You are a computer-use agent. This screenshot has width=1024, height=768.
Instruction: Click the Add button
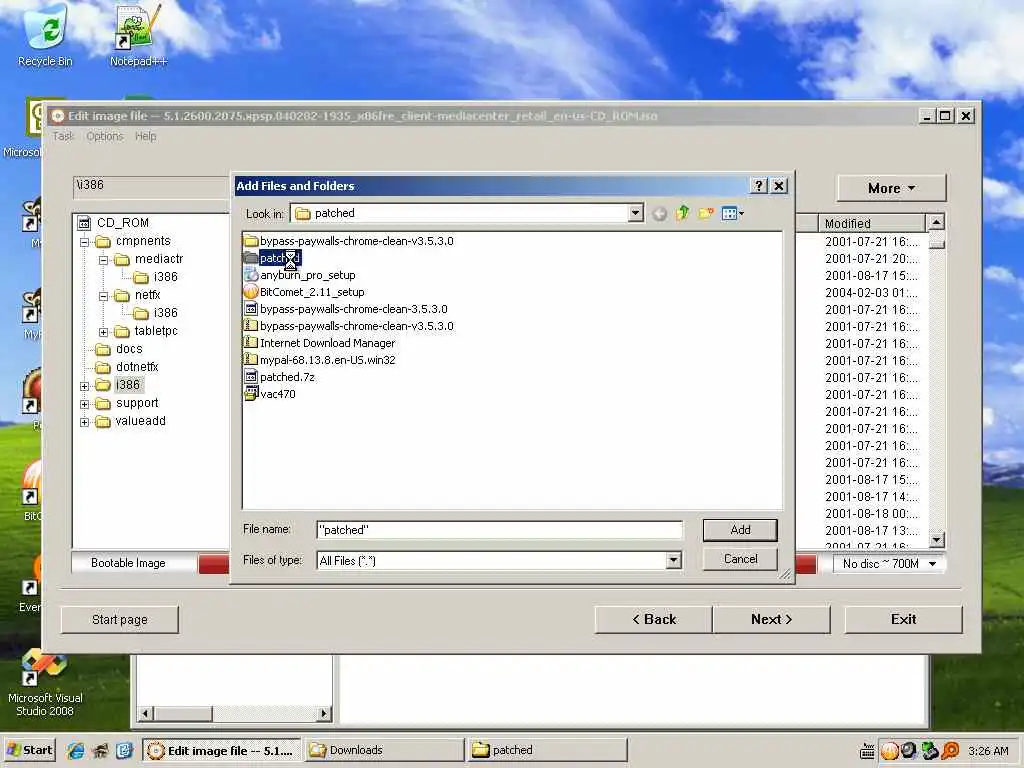[x=740, y=530]
